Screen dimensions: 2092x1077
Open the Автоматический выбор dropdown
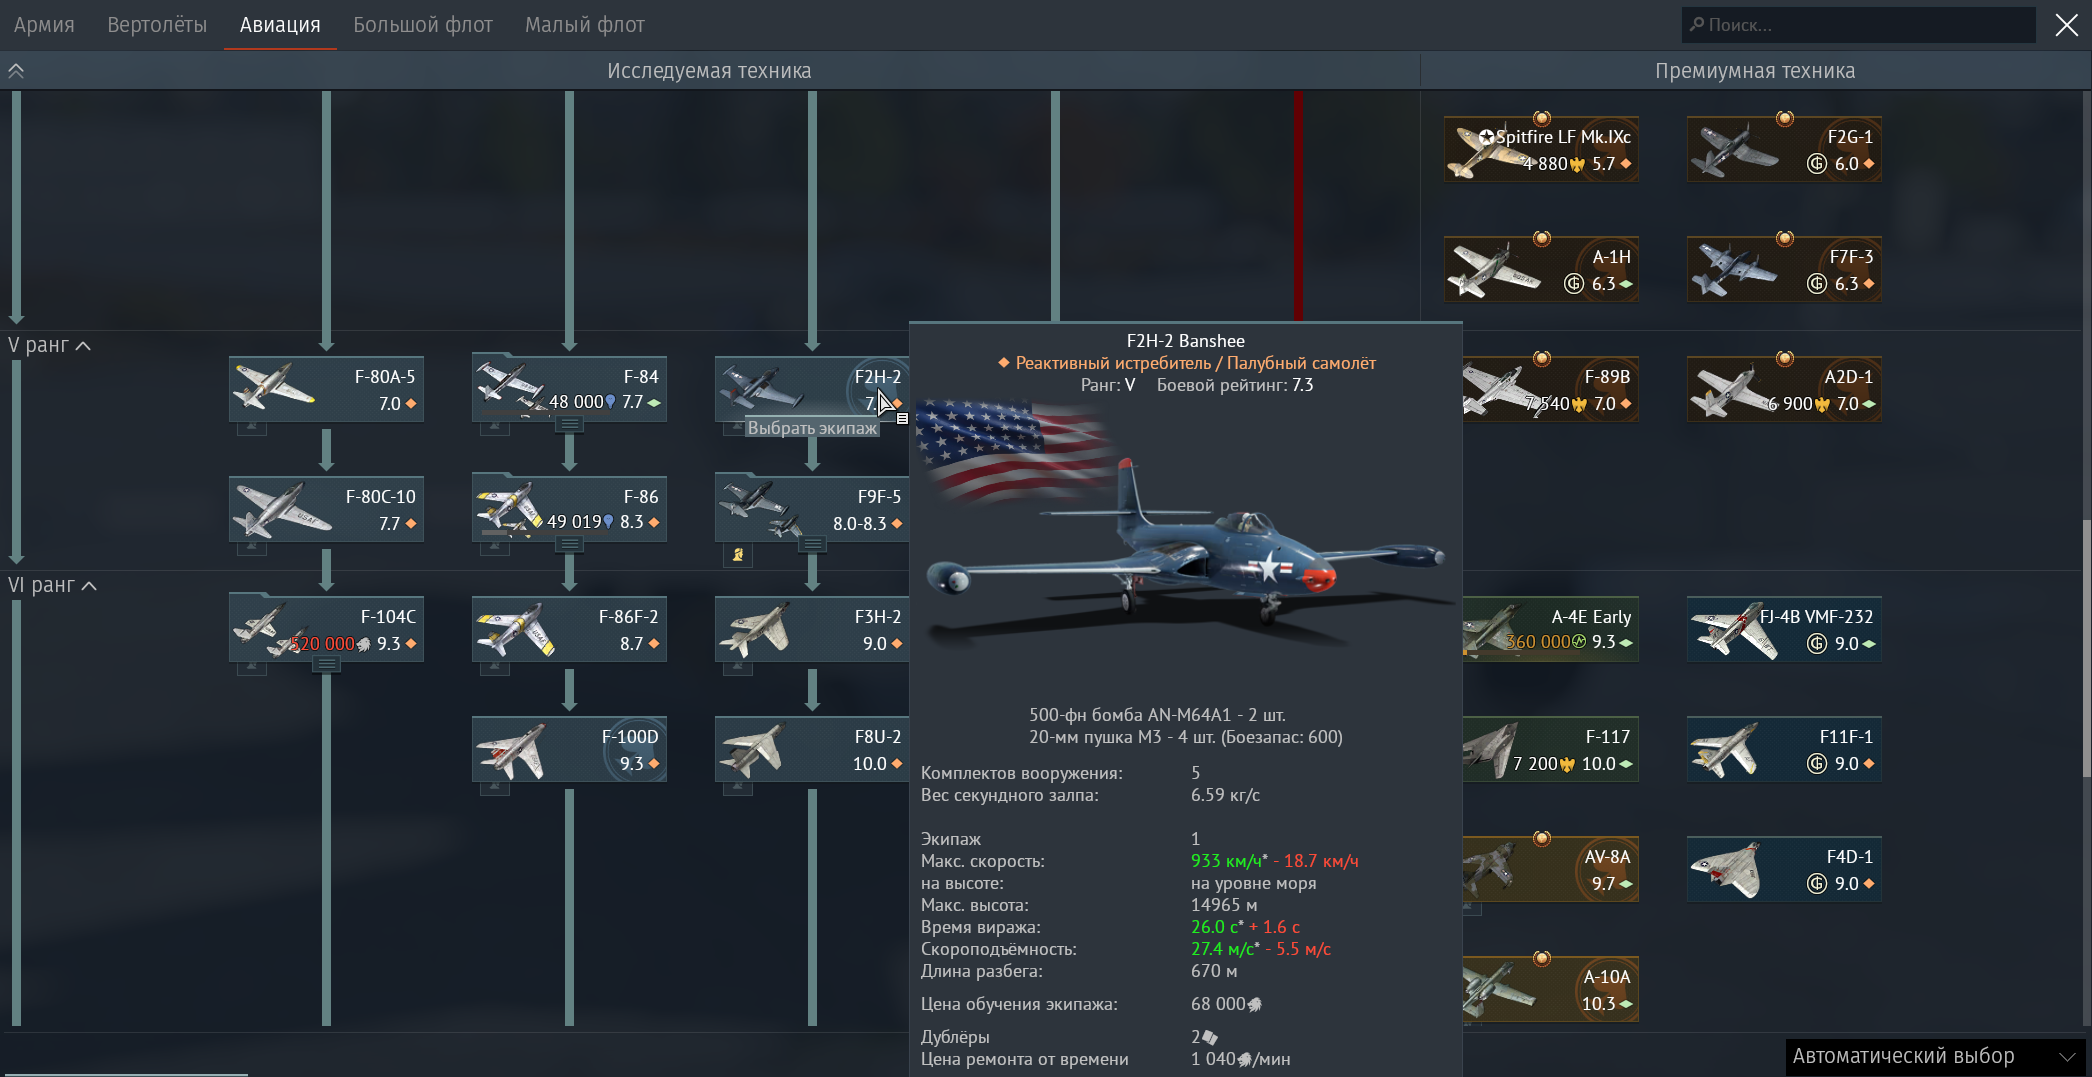1934,1056
